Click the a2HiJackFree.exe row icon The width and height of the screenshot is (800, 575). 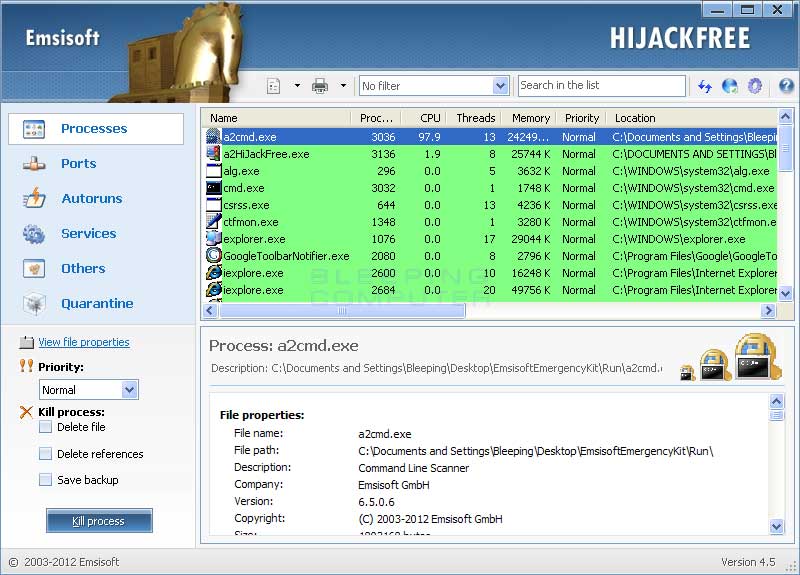(214, 154)
